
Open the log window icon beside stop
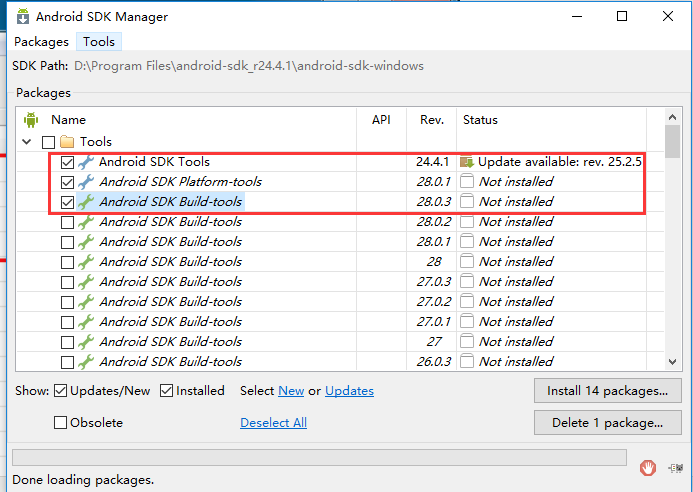[x=676, y=468]
